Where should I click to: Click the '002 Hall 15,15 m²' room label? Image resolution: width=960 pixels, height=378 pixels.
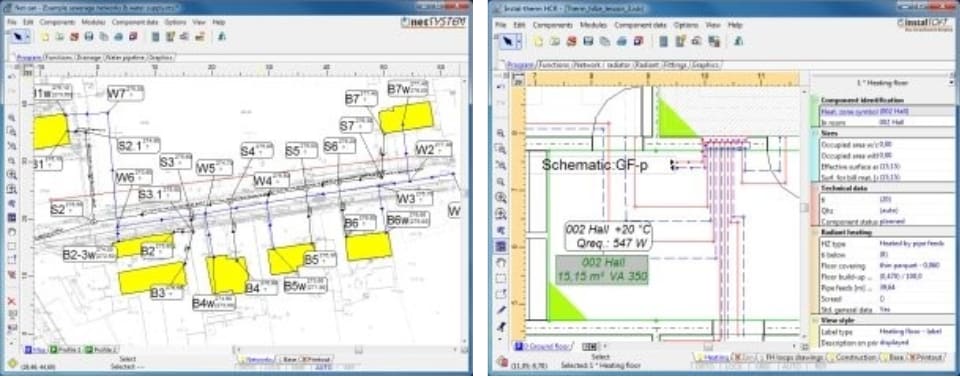[602, 270]
